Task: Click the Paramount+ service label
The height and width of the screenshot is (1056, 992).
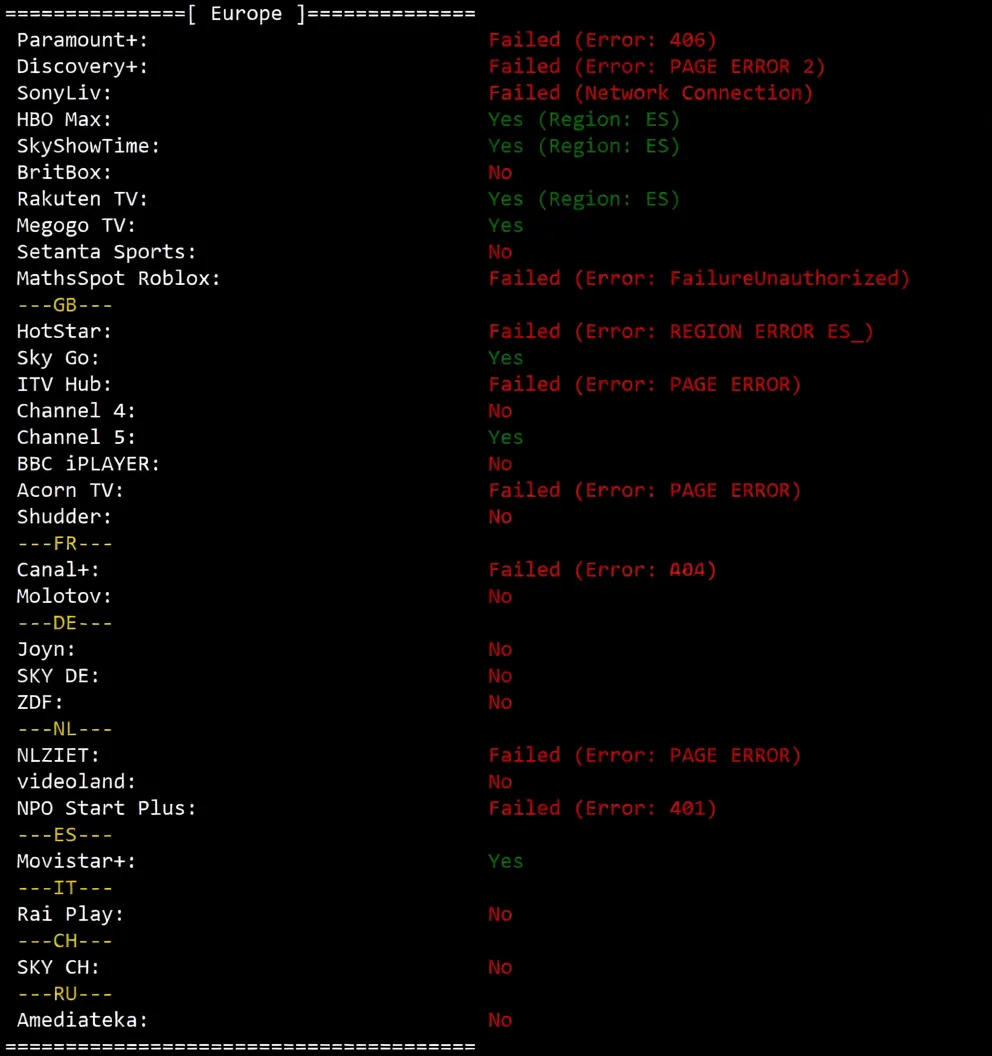Action: pos(82,40)
